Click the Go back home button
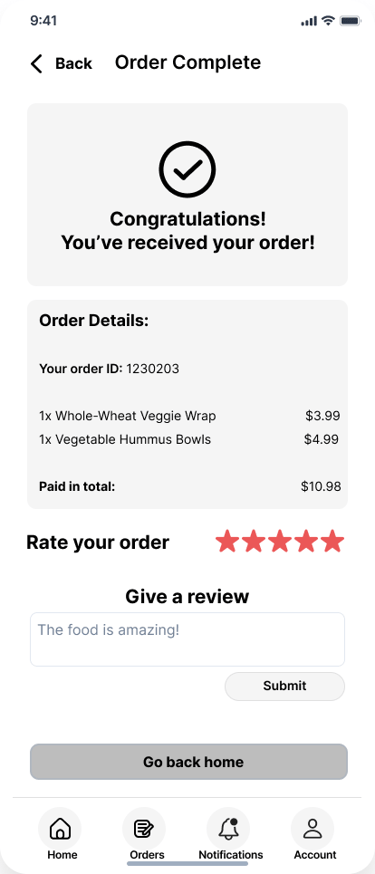This screenshot has width=375, height=874. click(189, 762)
